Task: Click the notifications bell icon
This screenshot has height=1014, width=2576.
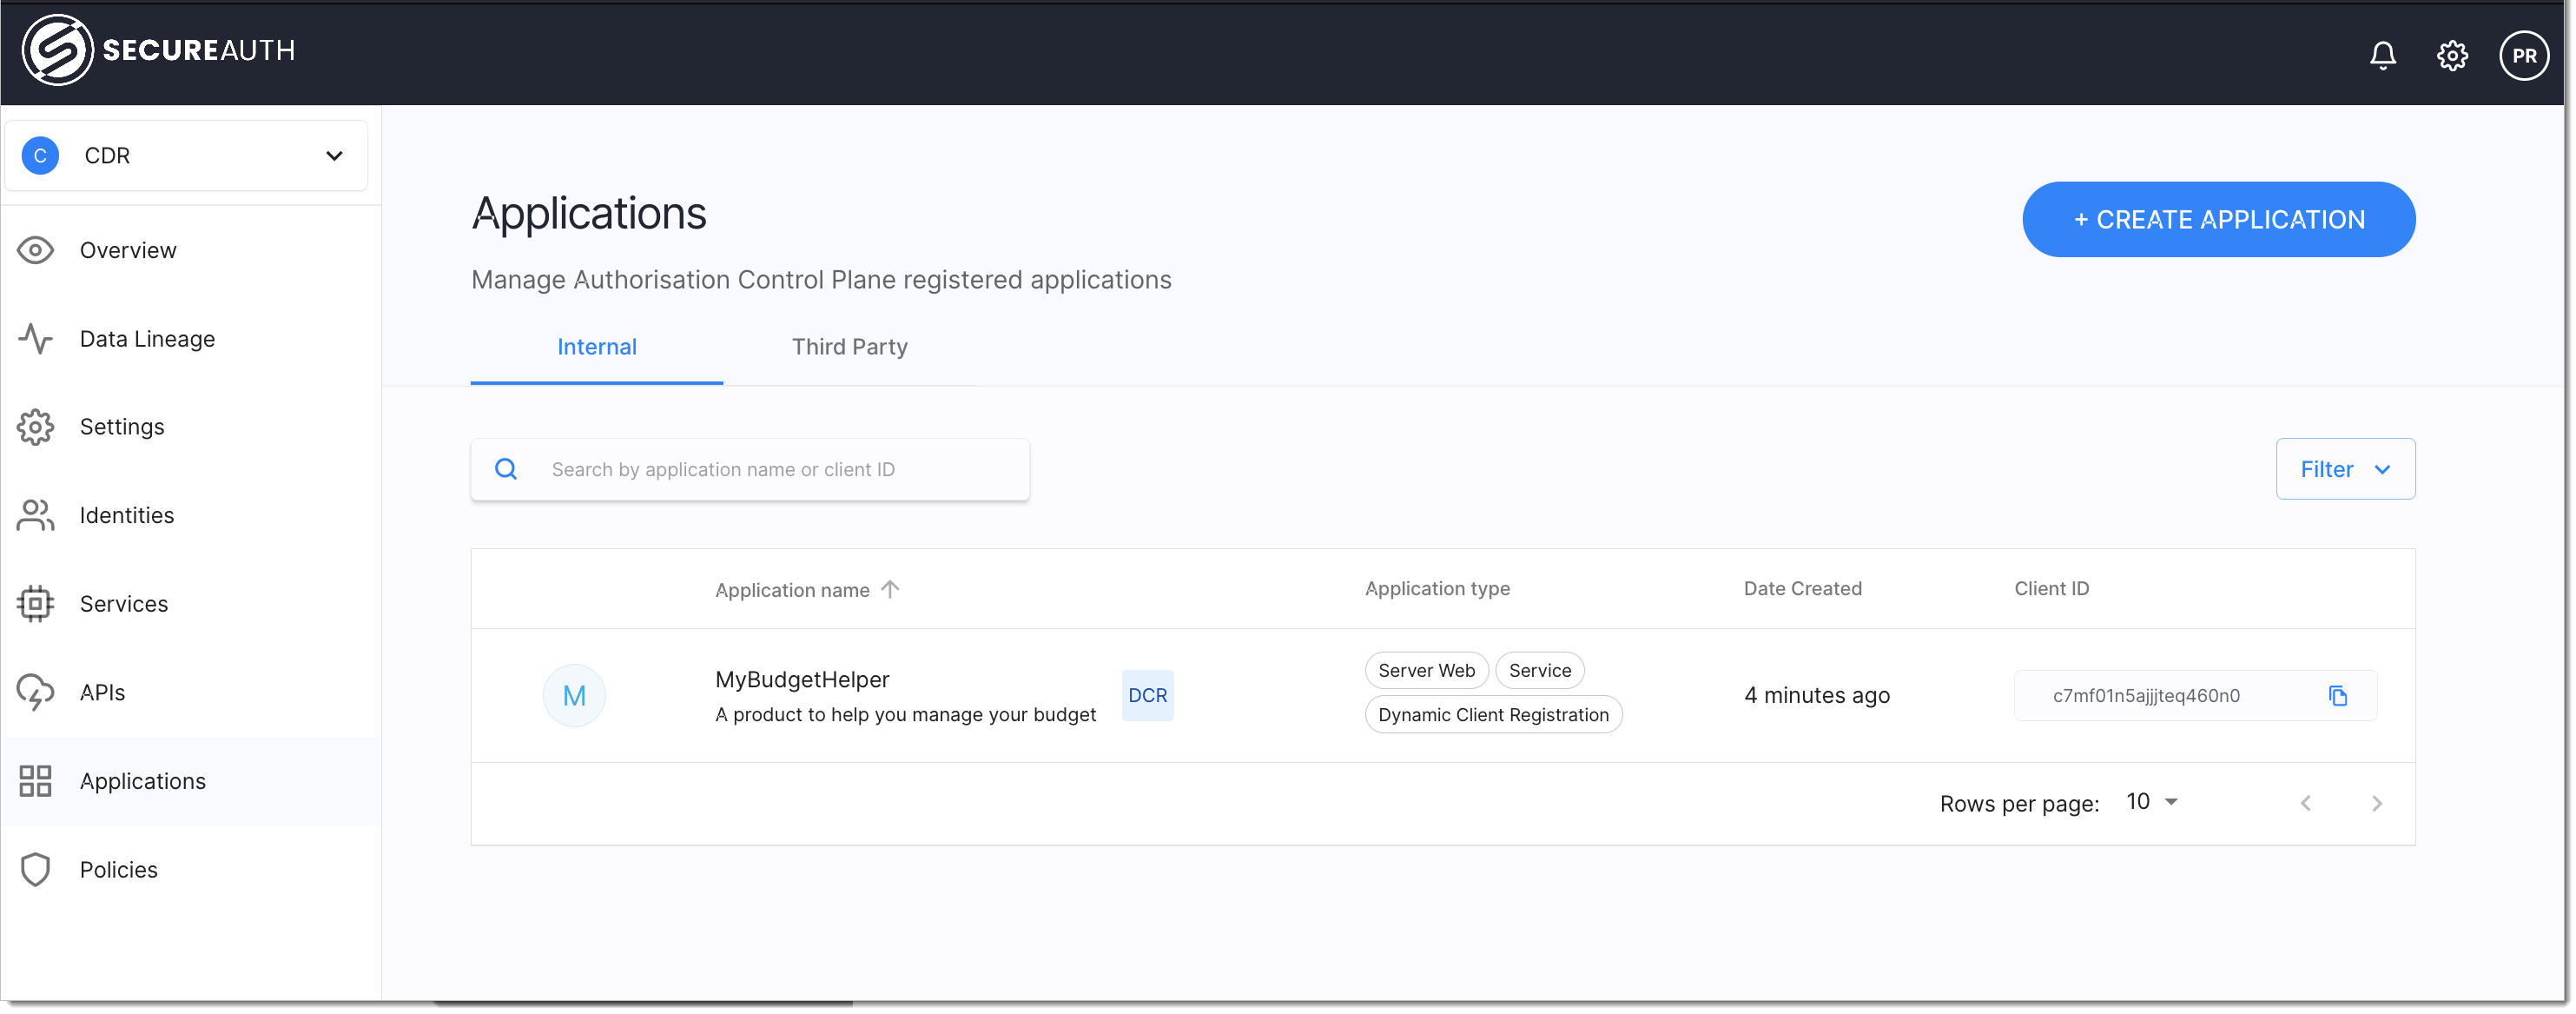Action: pos(2384,53)
